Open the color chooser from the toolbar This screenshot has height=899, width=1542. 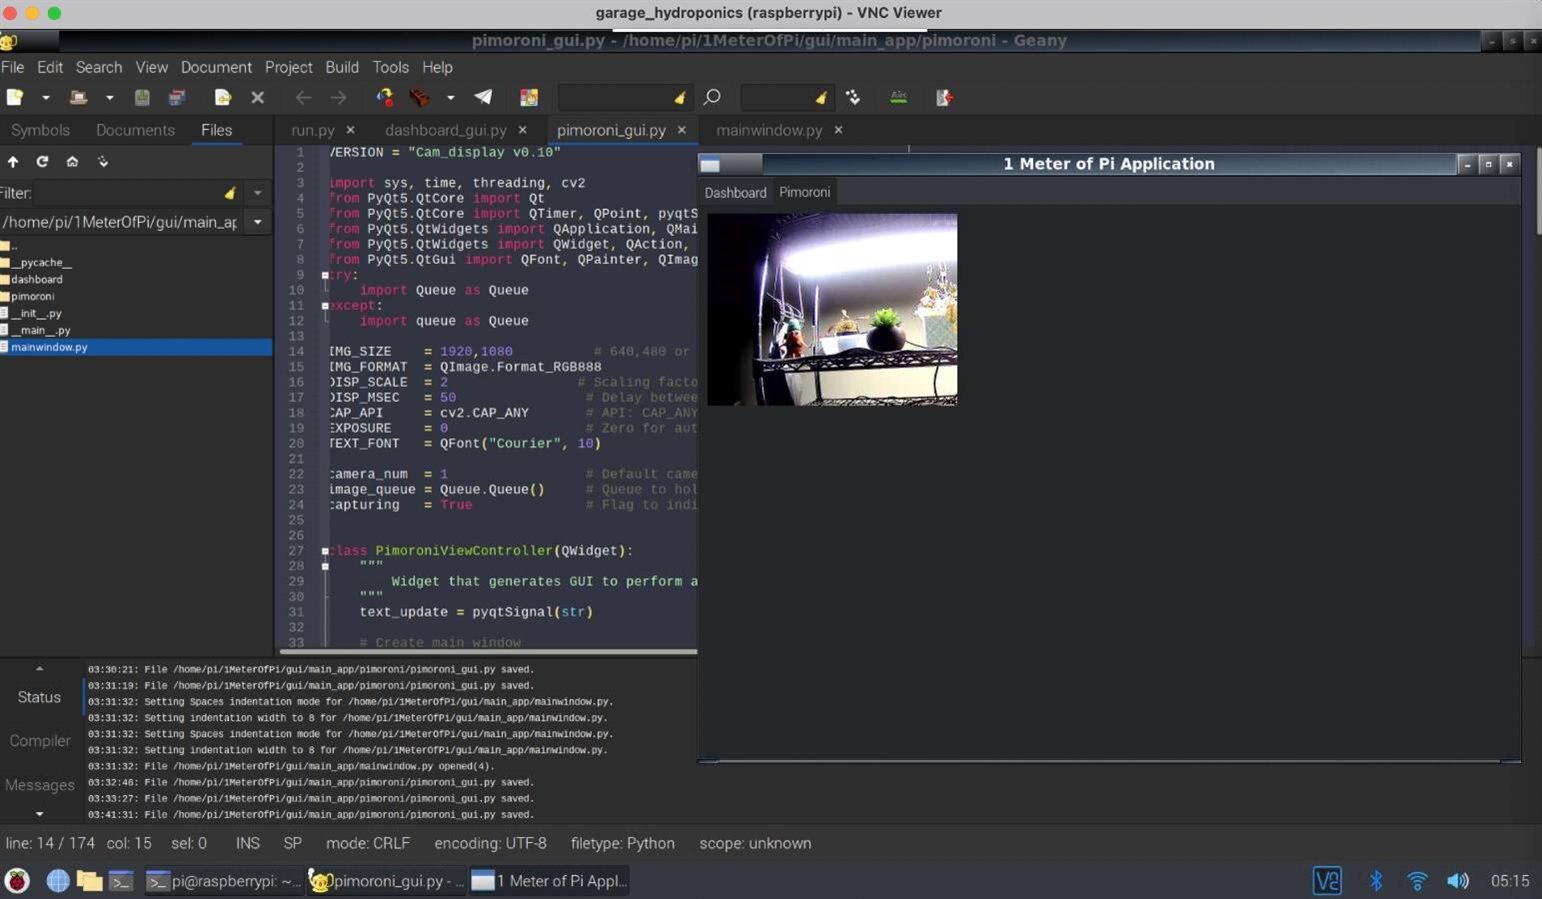[x=529, y=97]
